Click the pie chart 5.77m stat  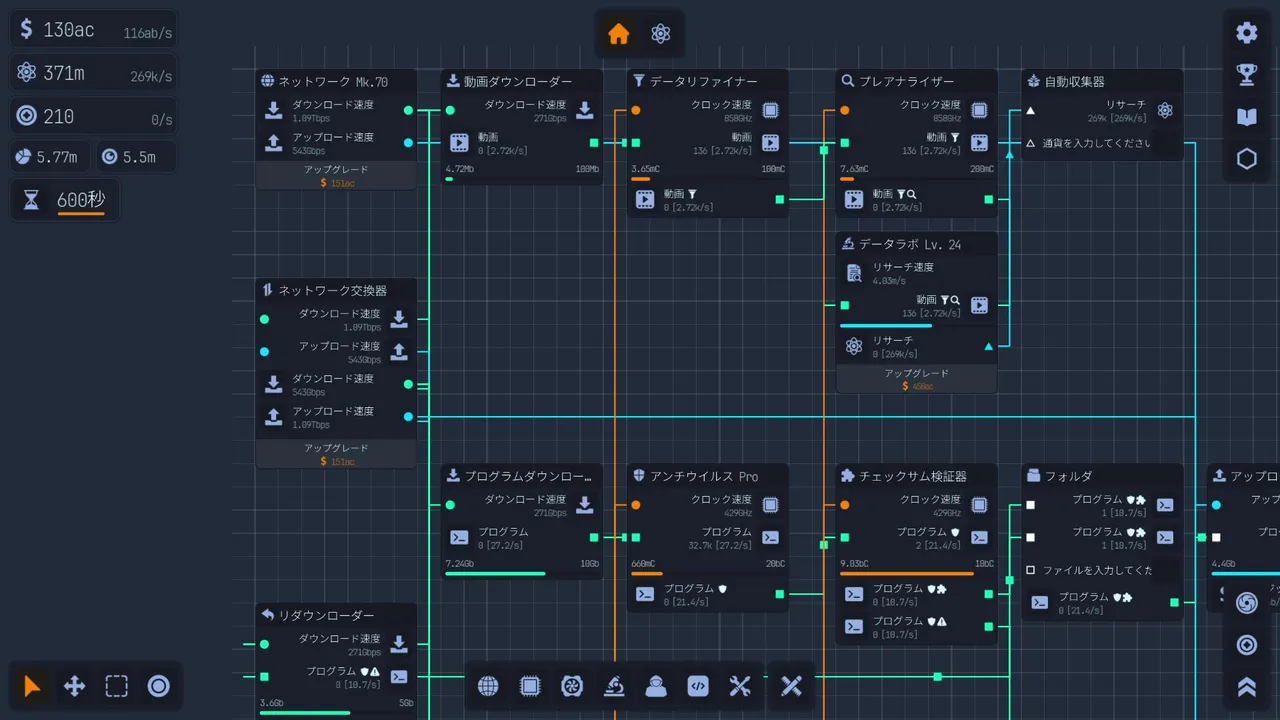click(50, 157)
